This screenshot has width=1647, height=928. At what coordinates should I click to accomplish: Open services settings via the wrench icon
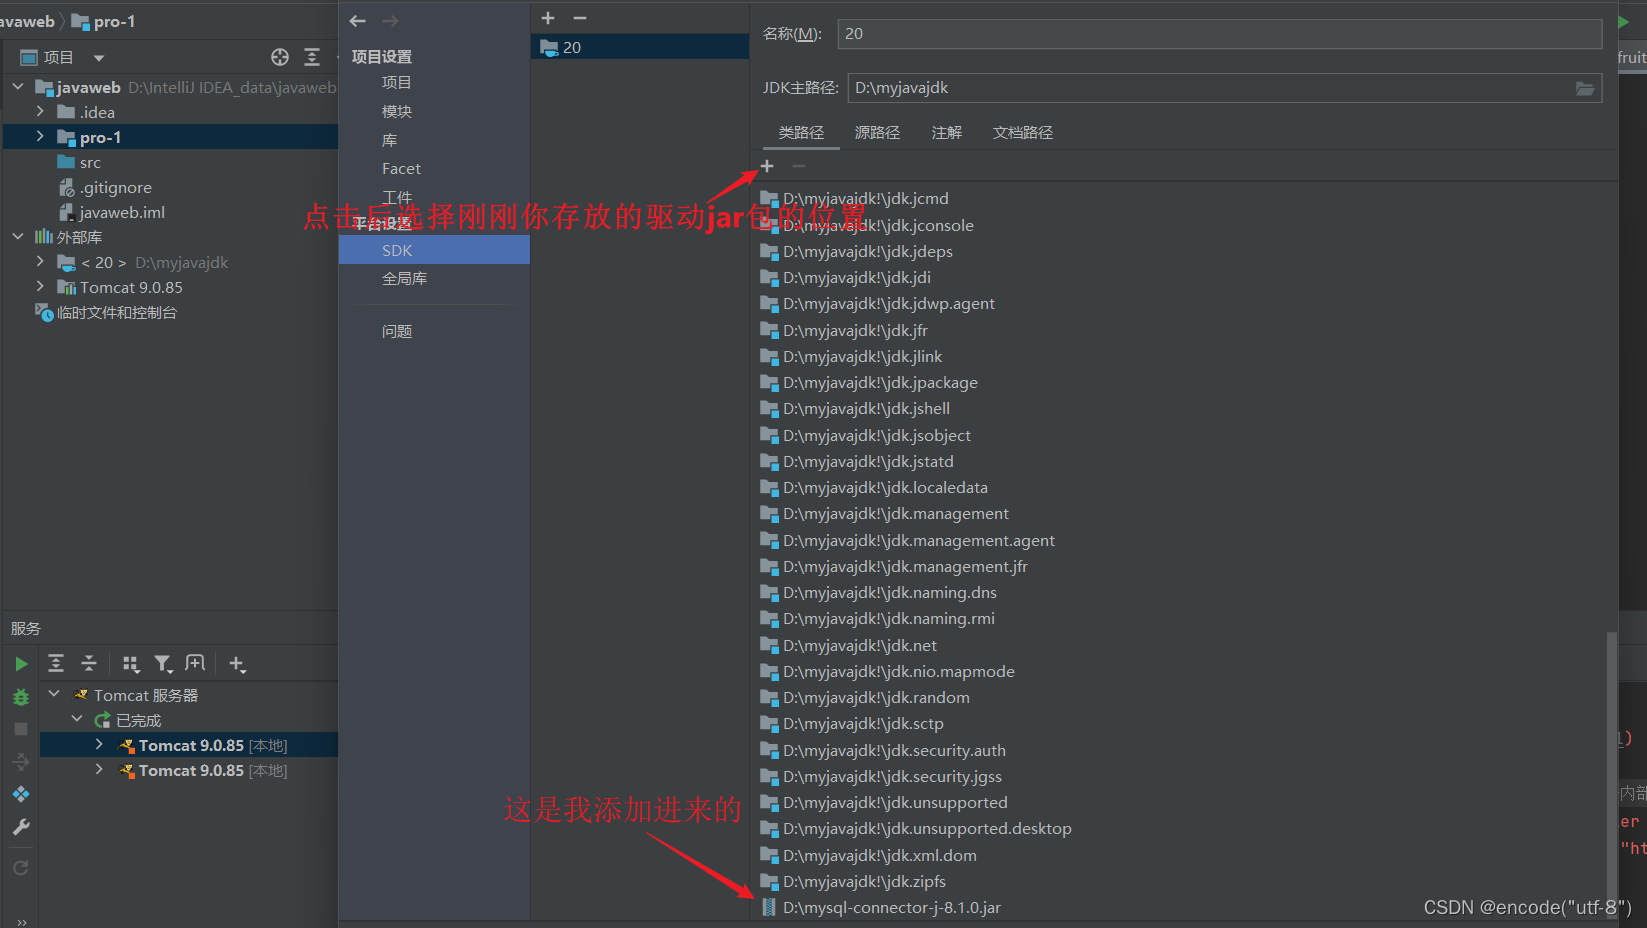click(21, 827)
